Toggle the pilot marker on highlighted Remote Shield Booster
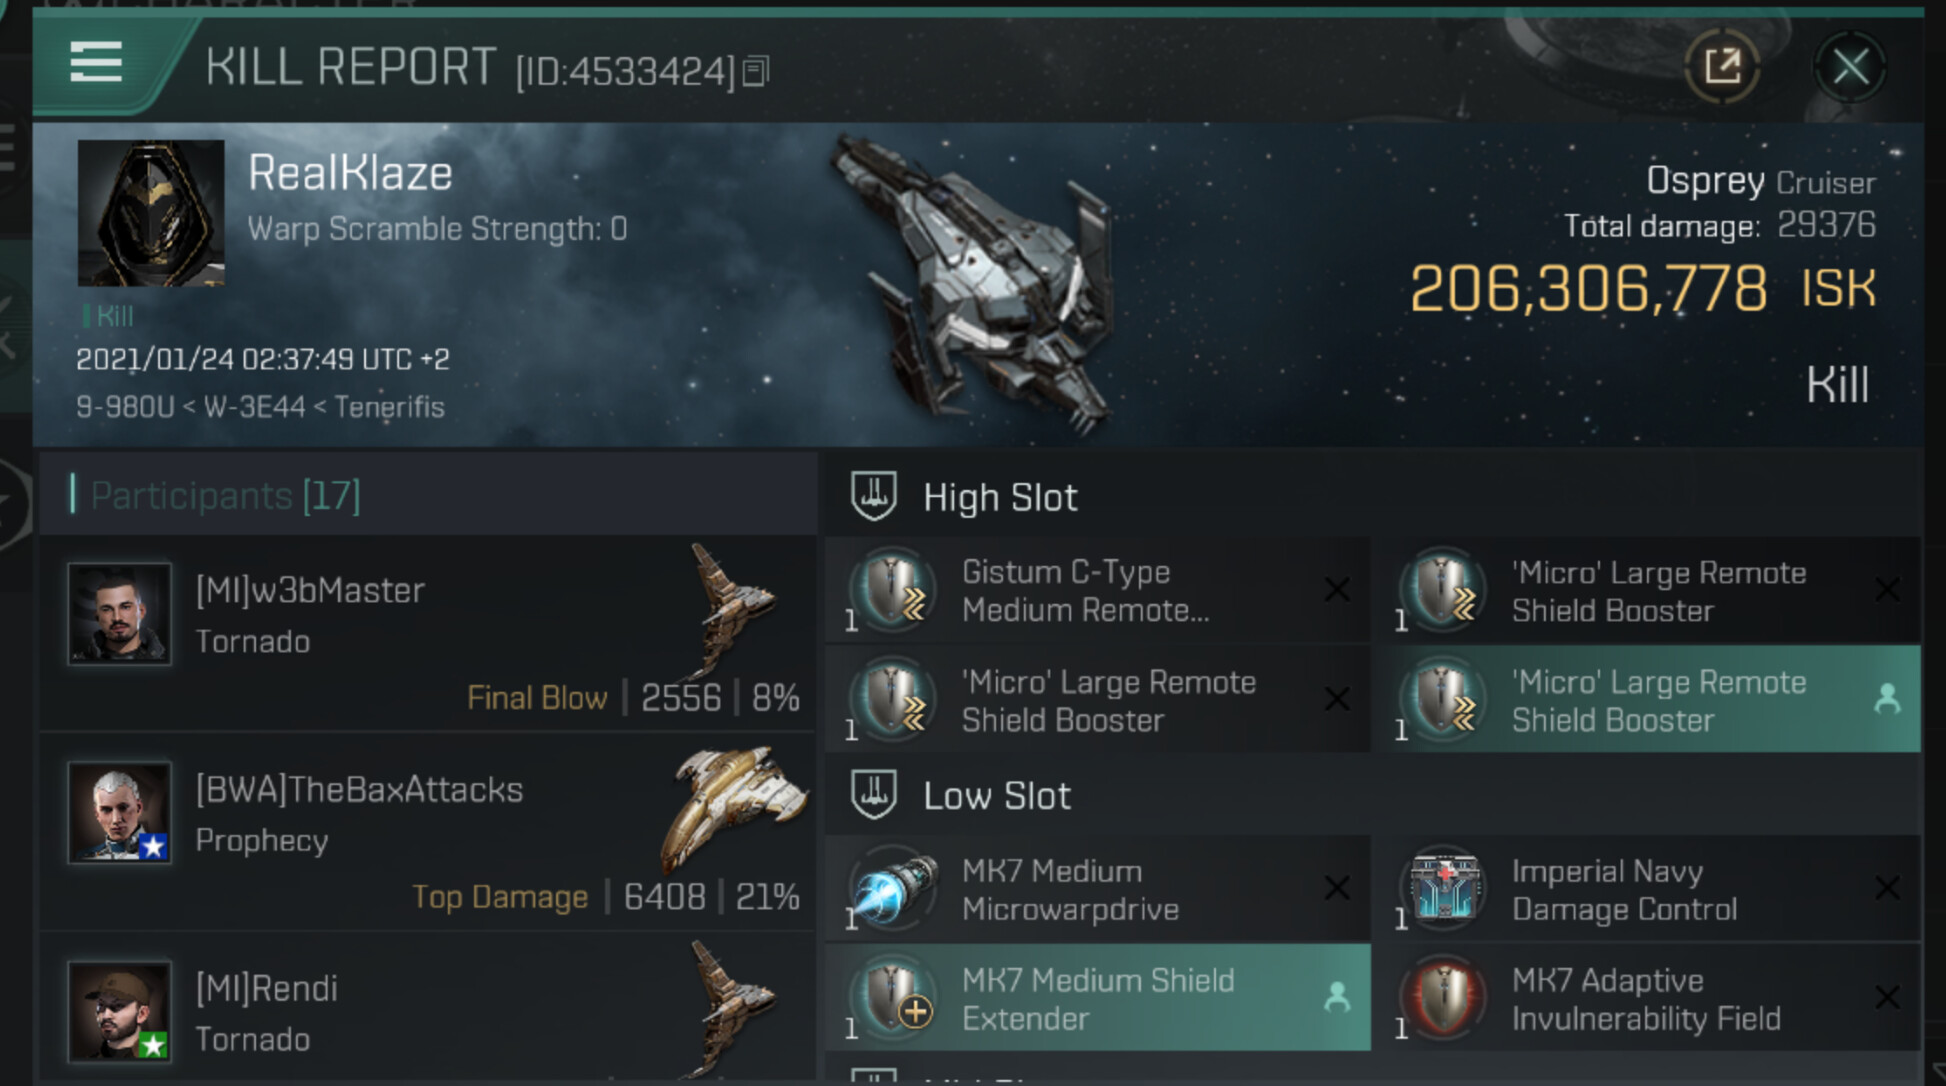 coord(1887,698)
